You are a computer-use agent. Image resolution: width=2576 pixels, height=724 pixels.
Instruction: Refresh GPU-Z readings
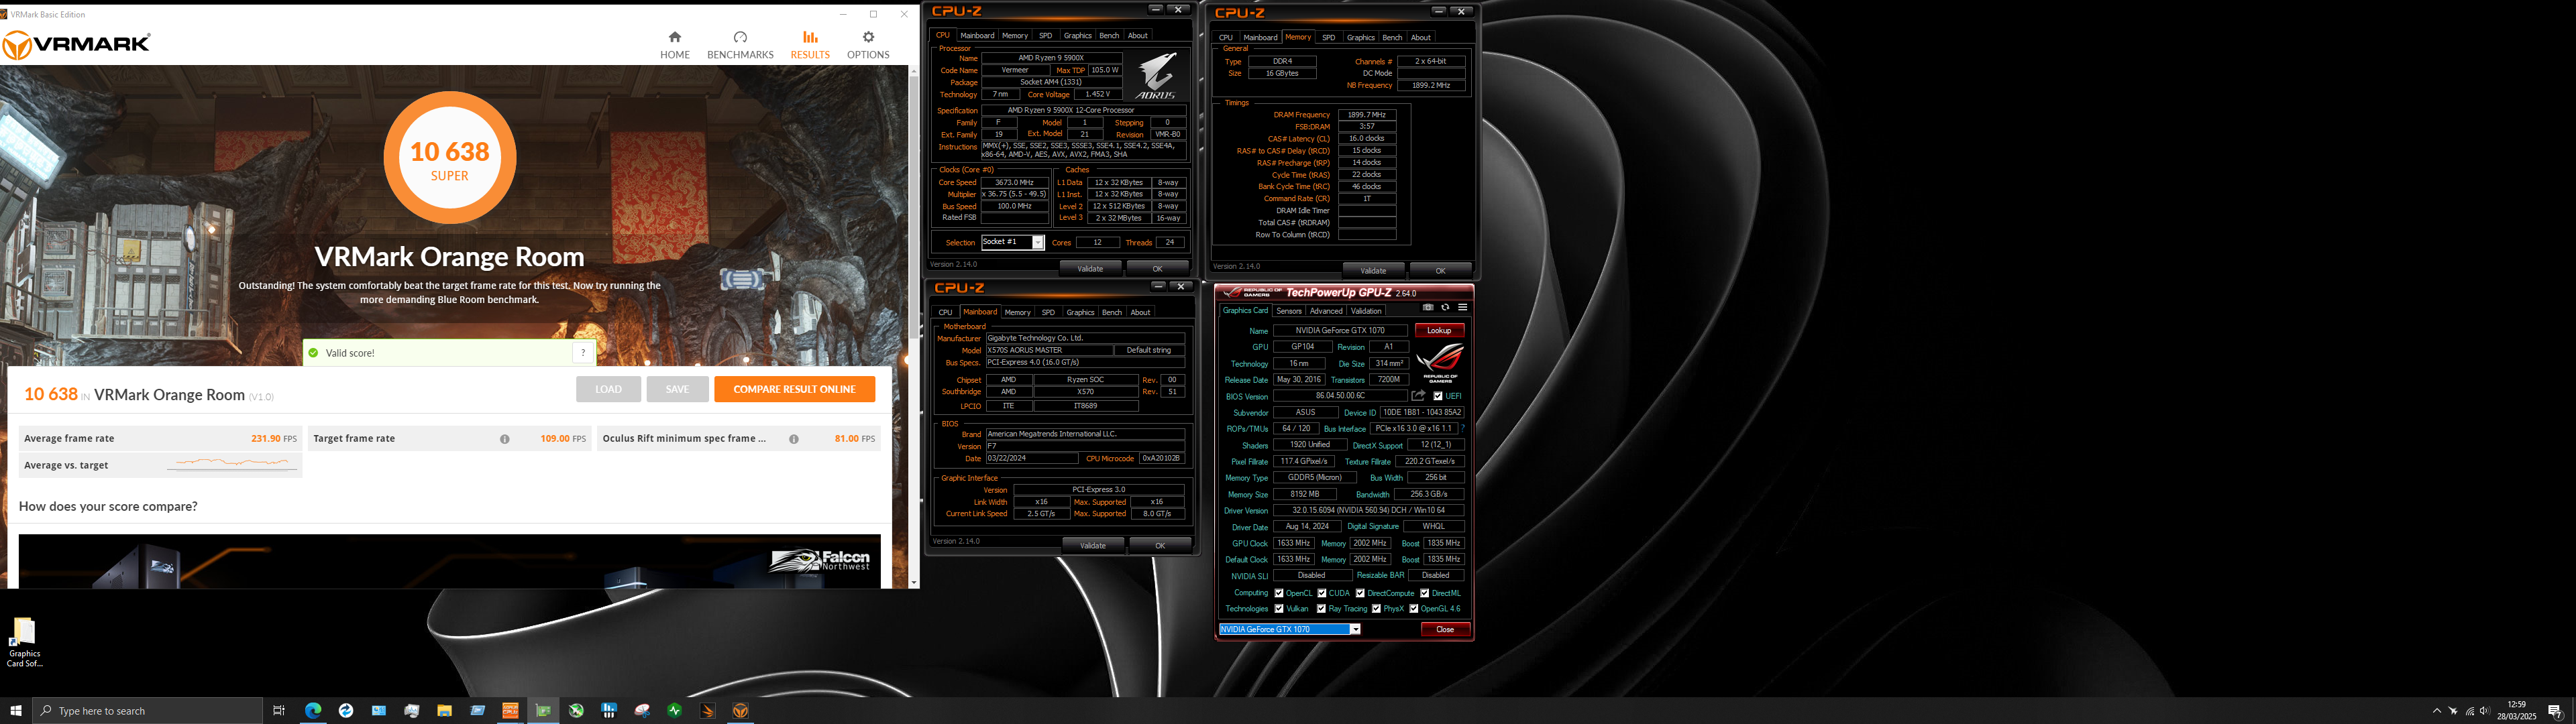(x=1445, y=307)
